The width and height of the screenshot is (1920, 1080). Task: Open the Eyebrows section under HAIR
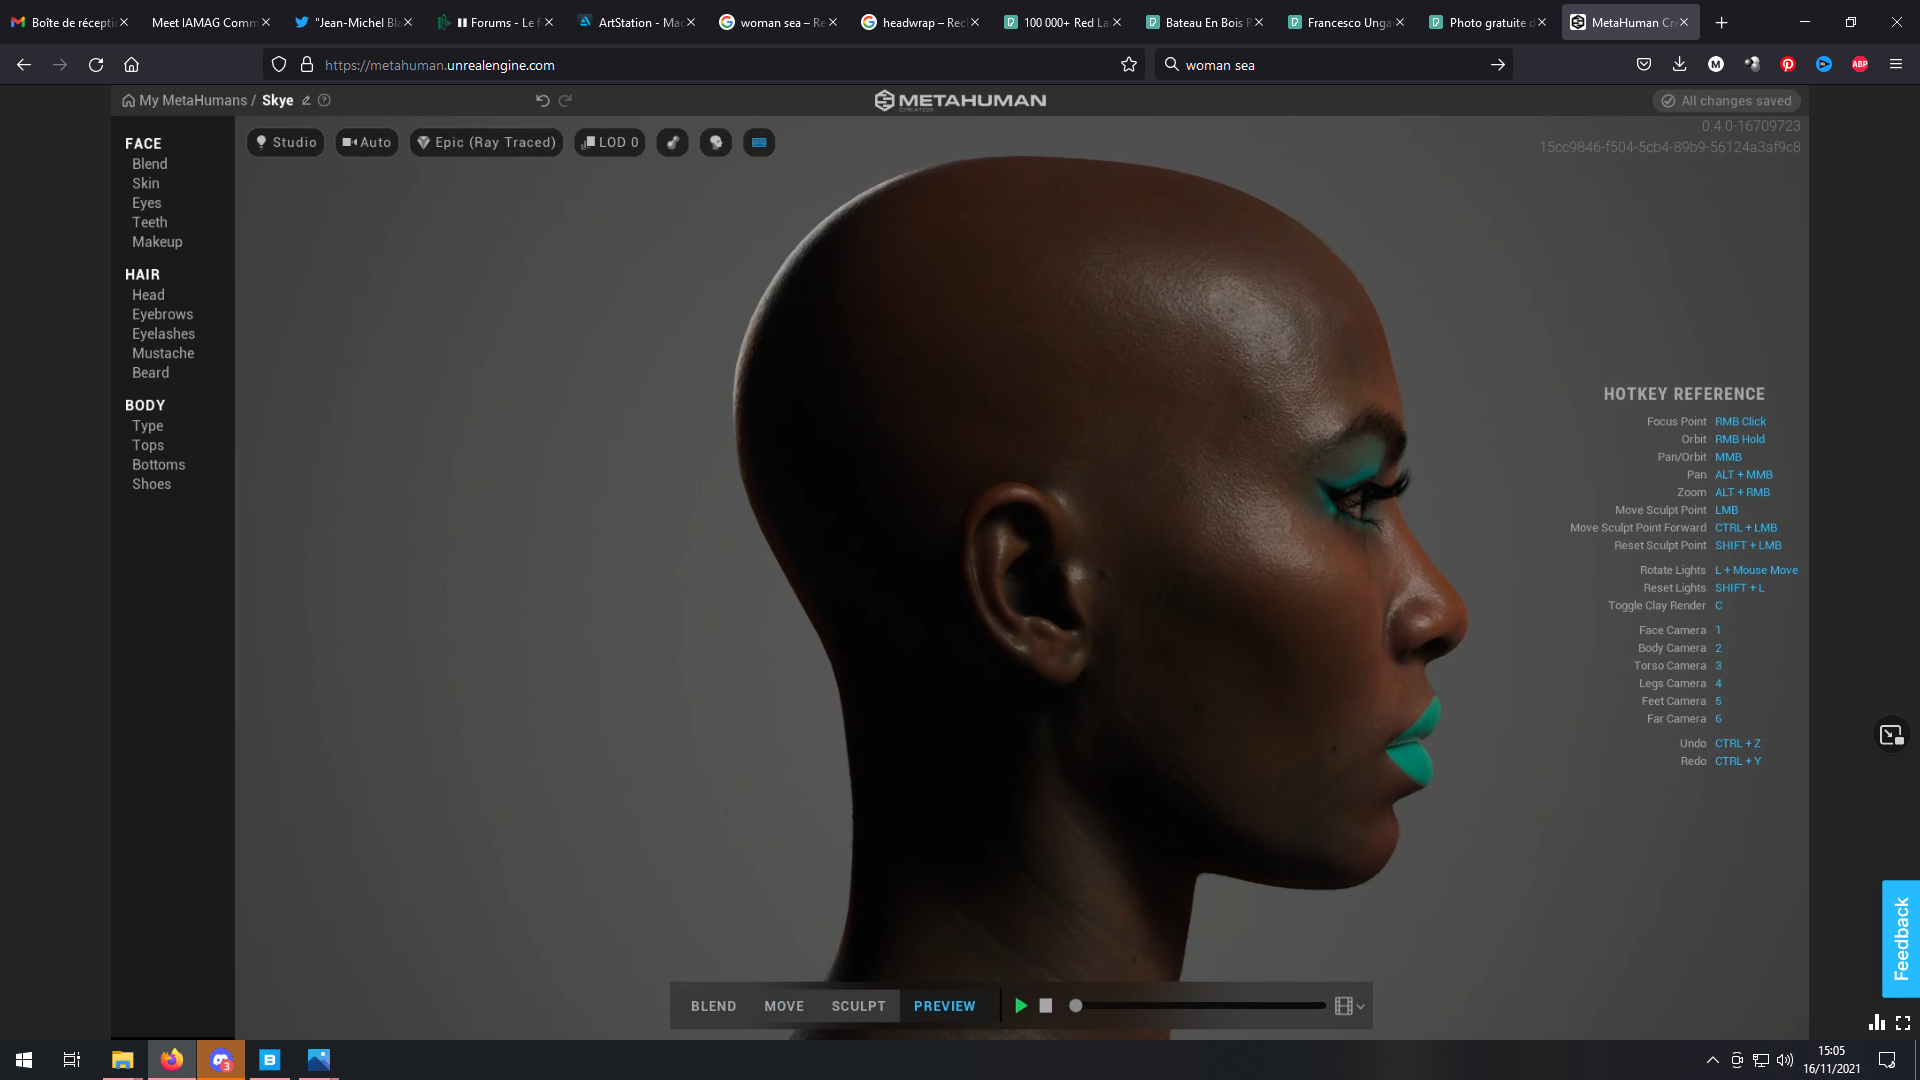(x=162, y=314)
